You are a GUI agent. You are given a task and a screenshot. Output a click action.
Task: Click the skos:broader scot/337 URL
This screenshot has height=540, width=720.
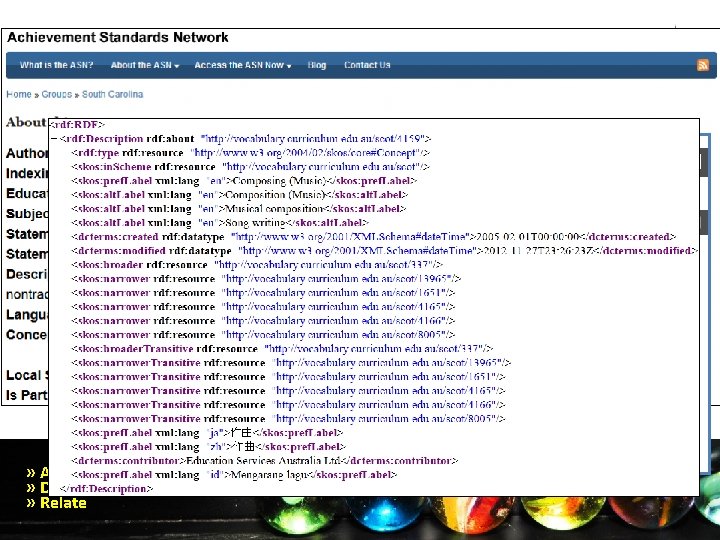[x=324, y=265]
